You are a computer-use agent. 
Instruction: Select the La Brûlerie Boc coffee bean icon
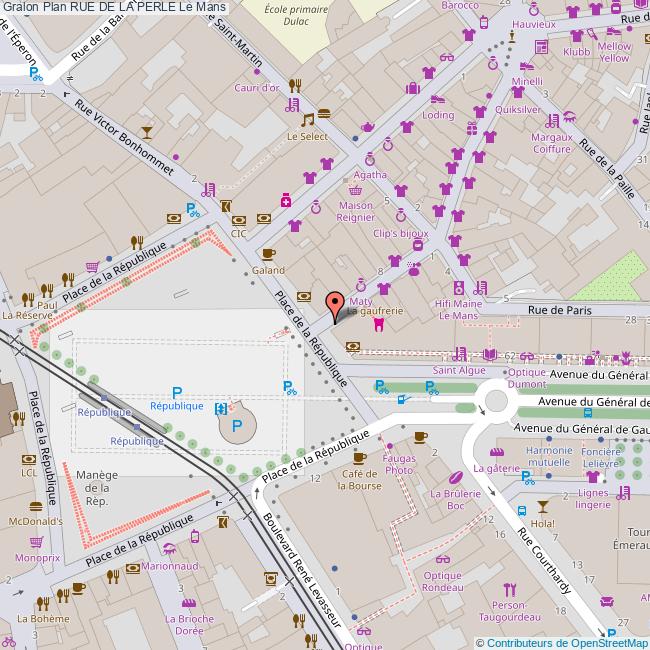coord(456,477)
